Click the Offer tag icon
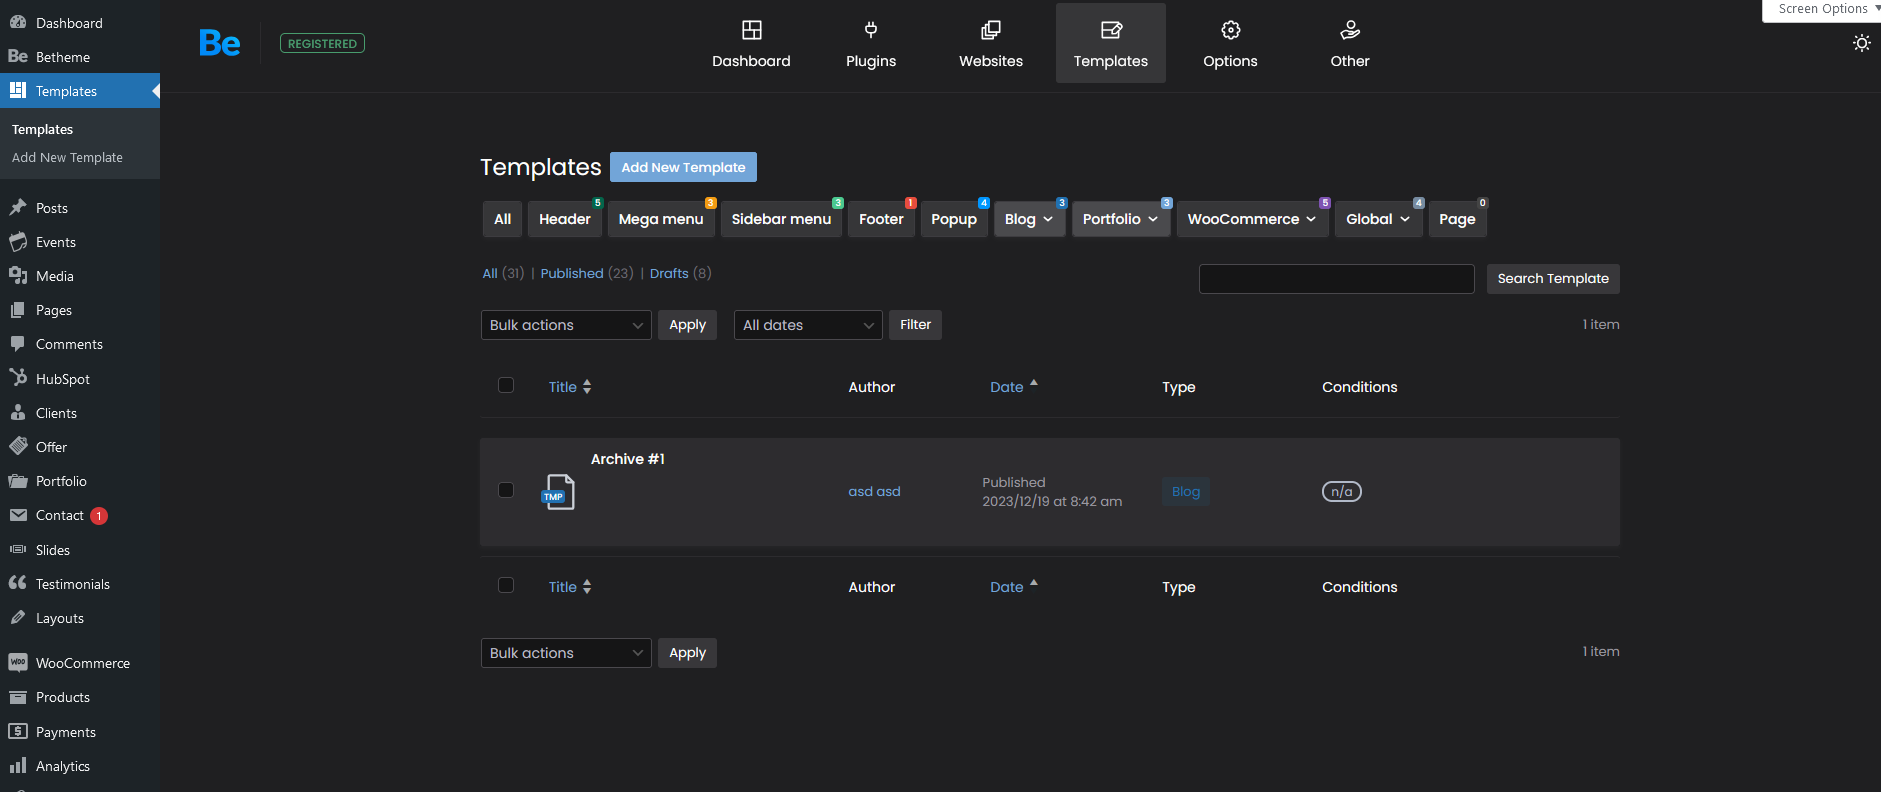This screenshot has height=792, width=1881. tap(18, 446)
